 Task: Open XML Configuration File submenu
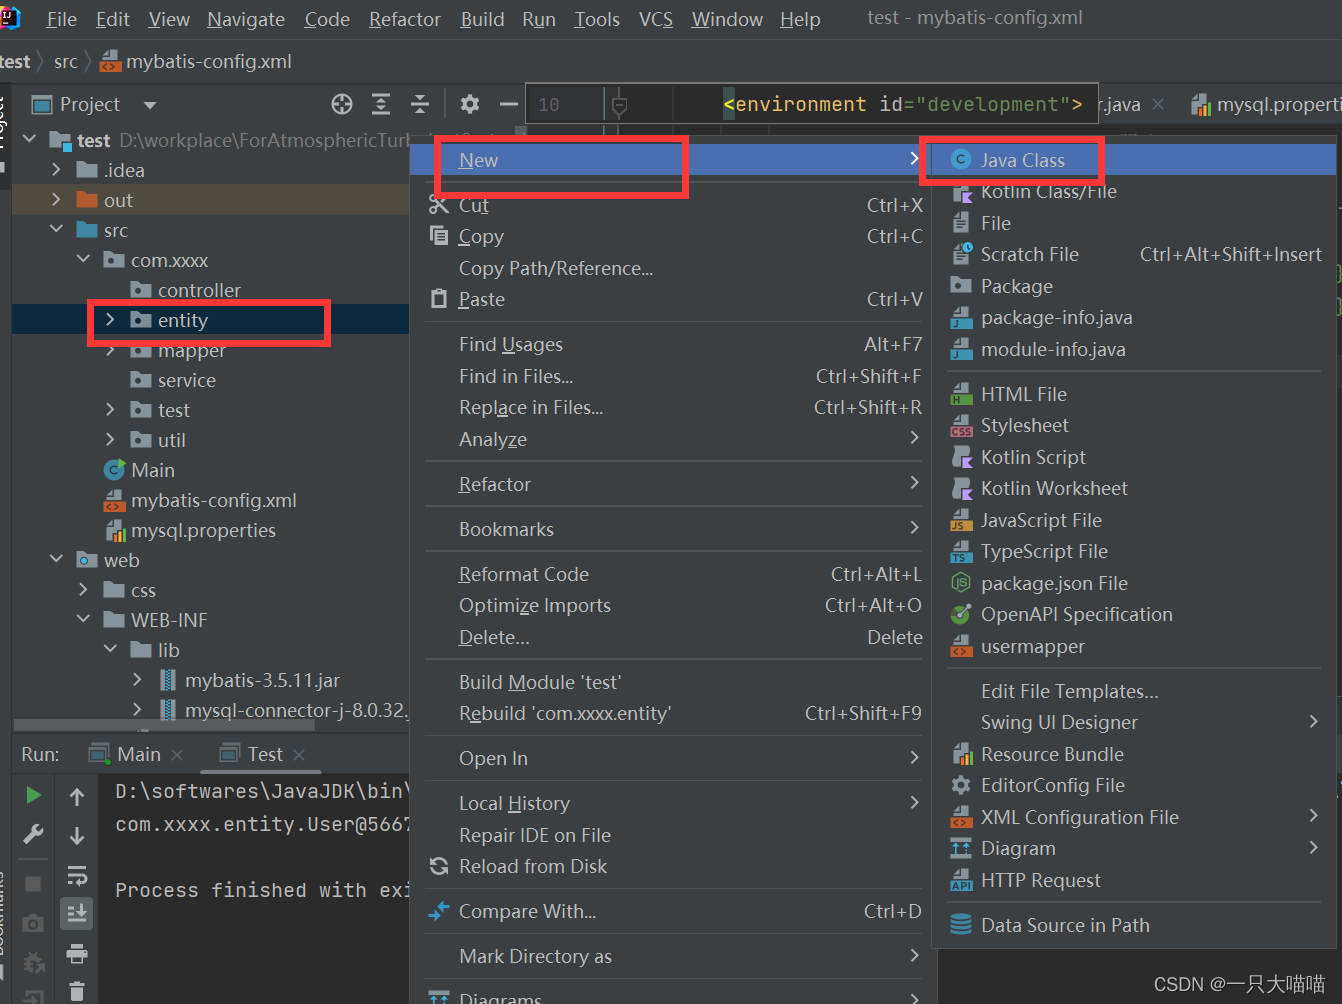[1134, 817]
